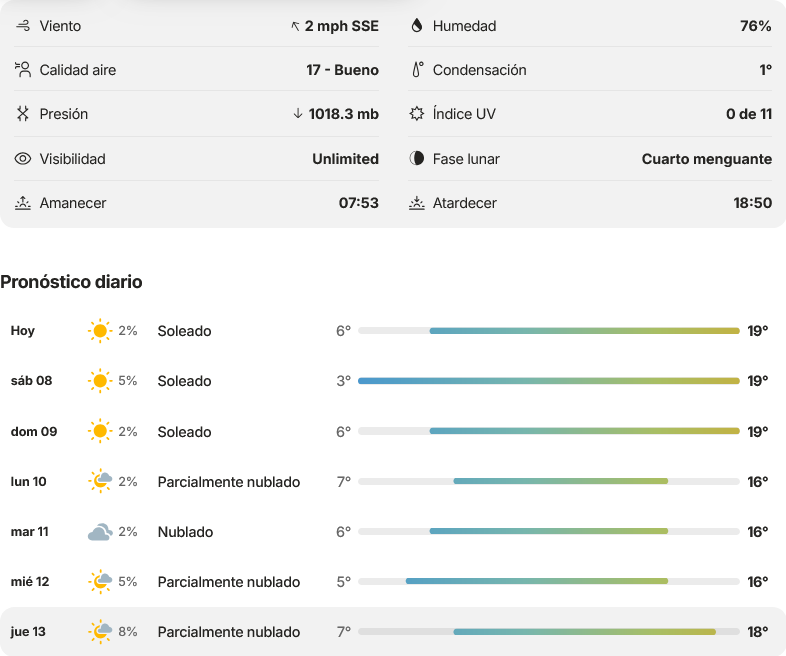The image size is (786, 656).
Task: Click the partly cloudy icon for lun 10
Action: 100,481
